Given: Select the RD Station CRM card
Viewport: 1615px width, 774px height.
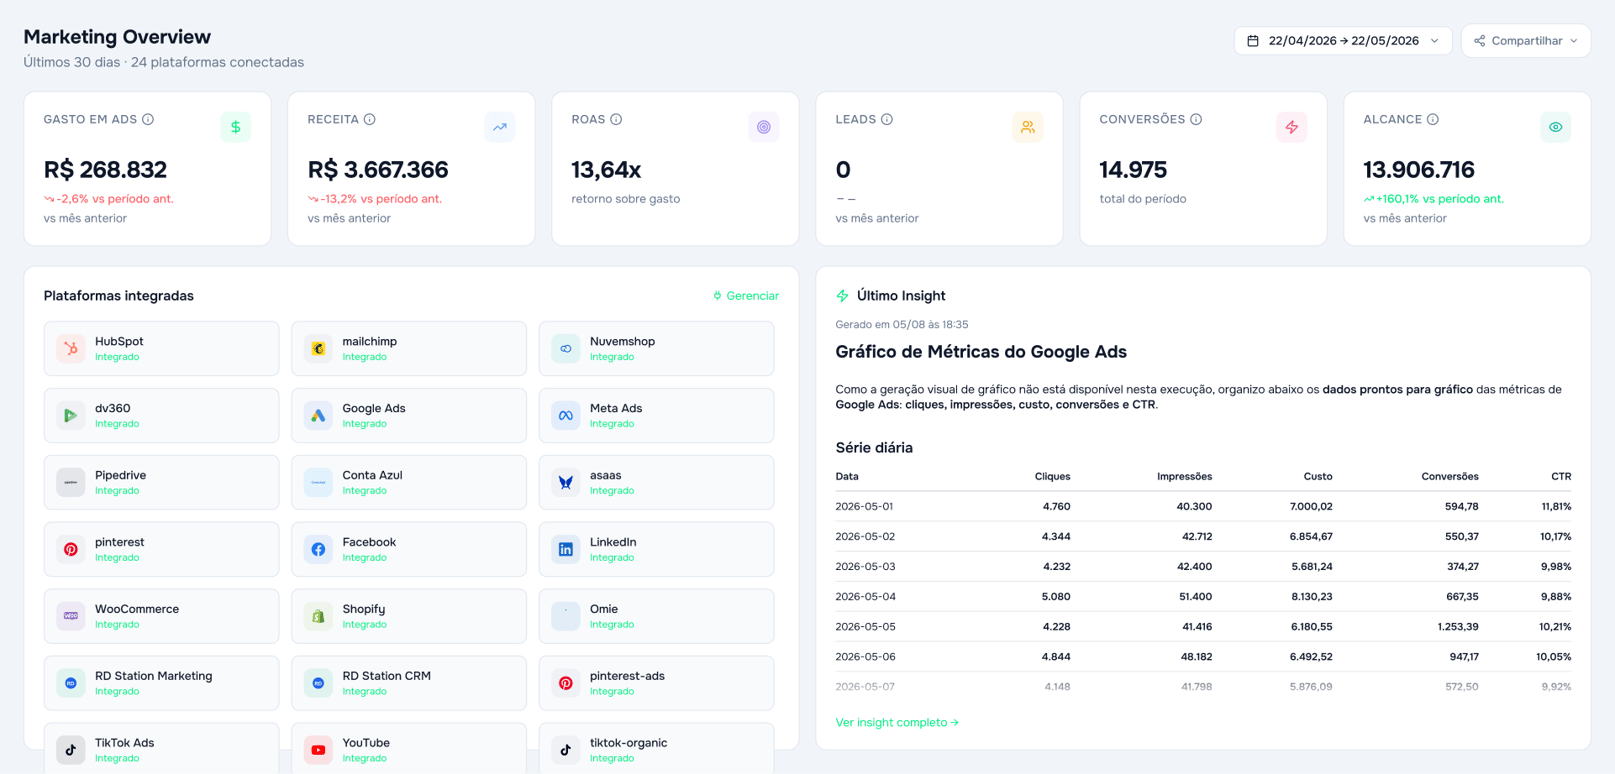Looking at the screenshot, I should click(409, 684).
